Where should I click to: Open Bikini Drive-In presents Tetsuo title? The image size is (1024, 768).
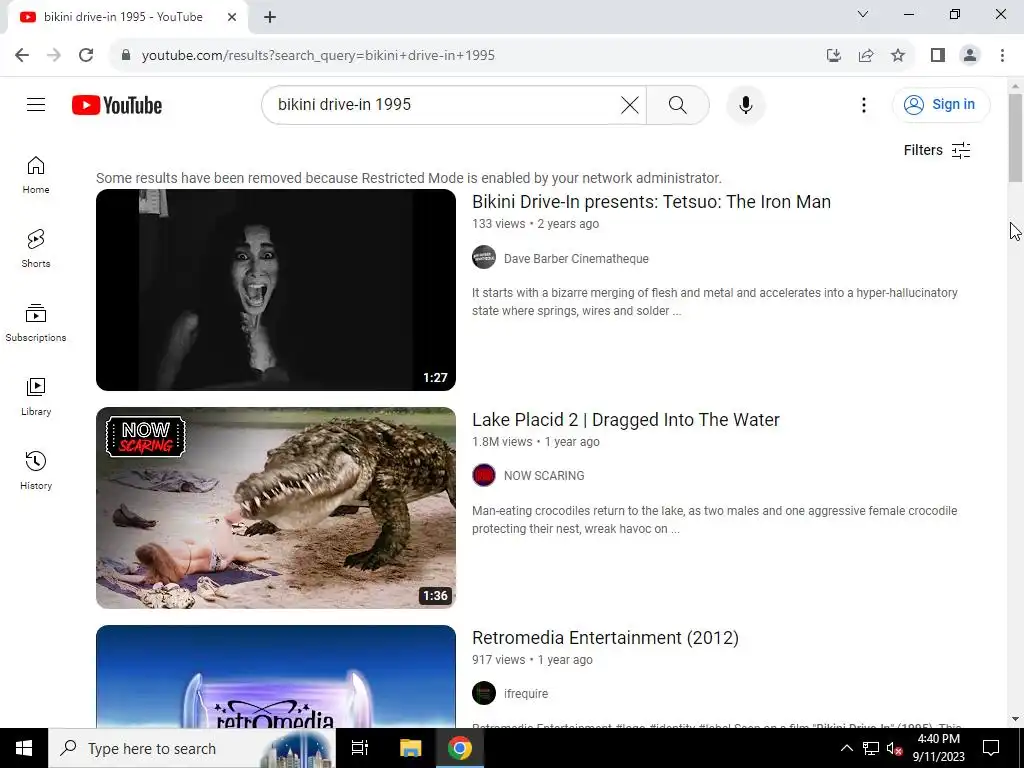click(651, 202)
